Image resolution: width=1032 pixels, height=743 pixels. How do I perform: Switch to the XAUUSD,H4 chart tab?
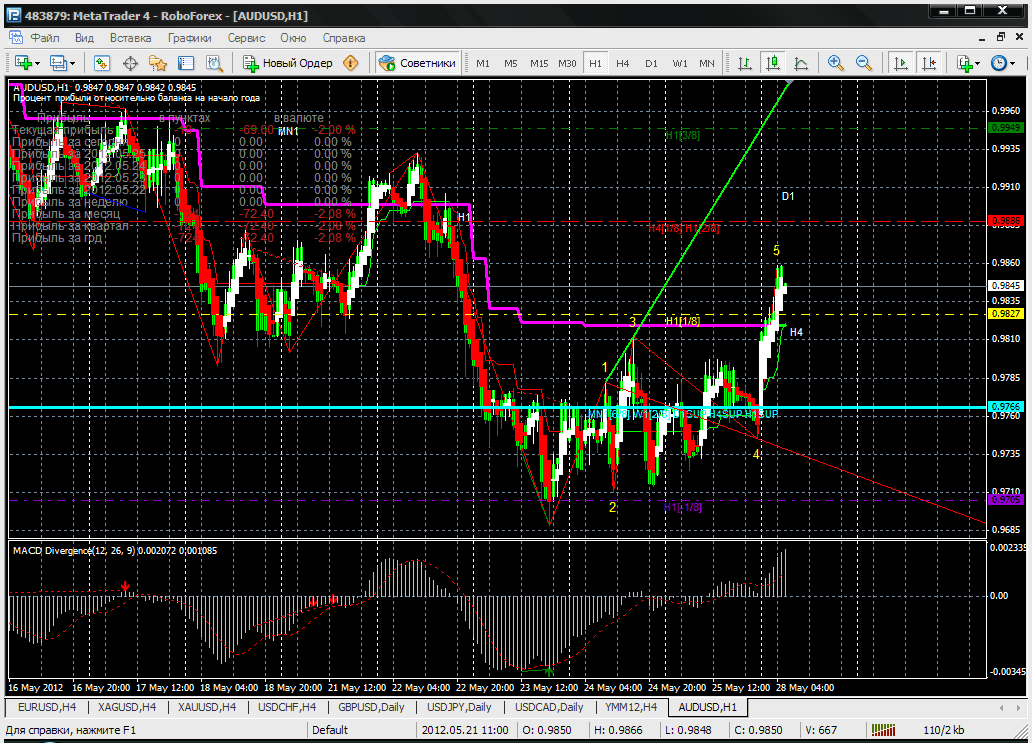coord(207,707)
